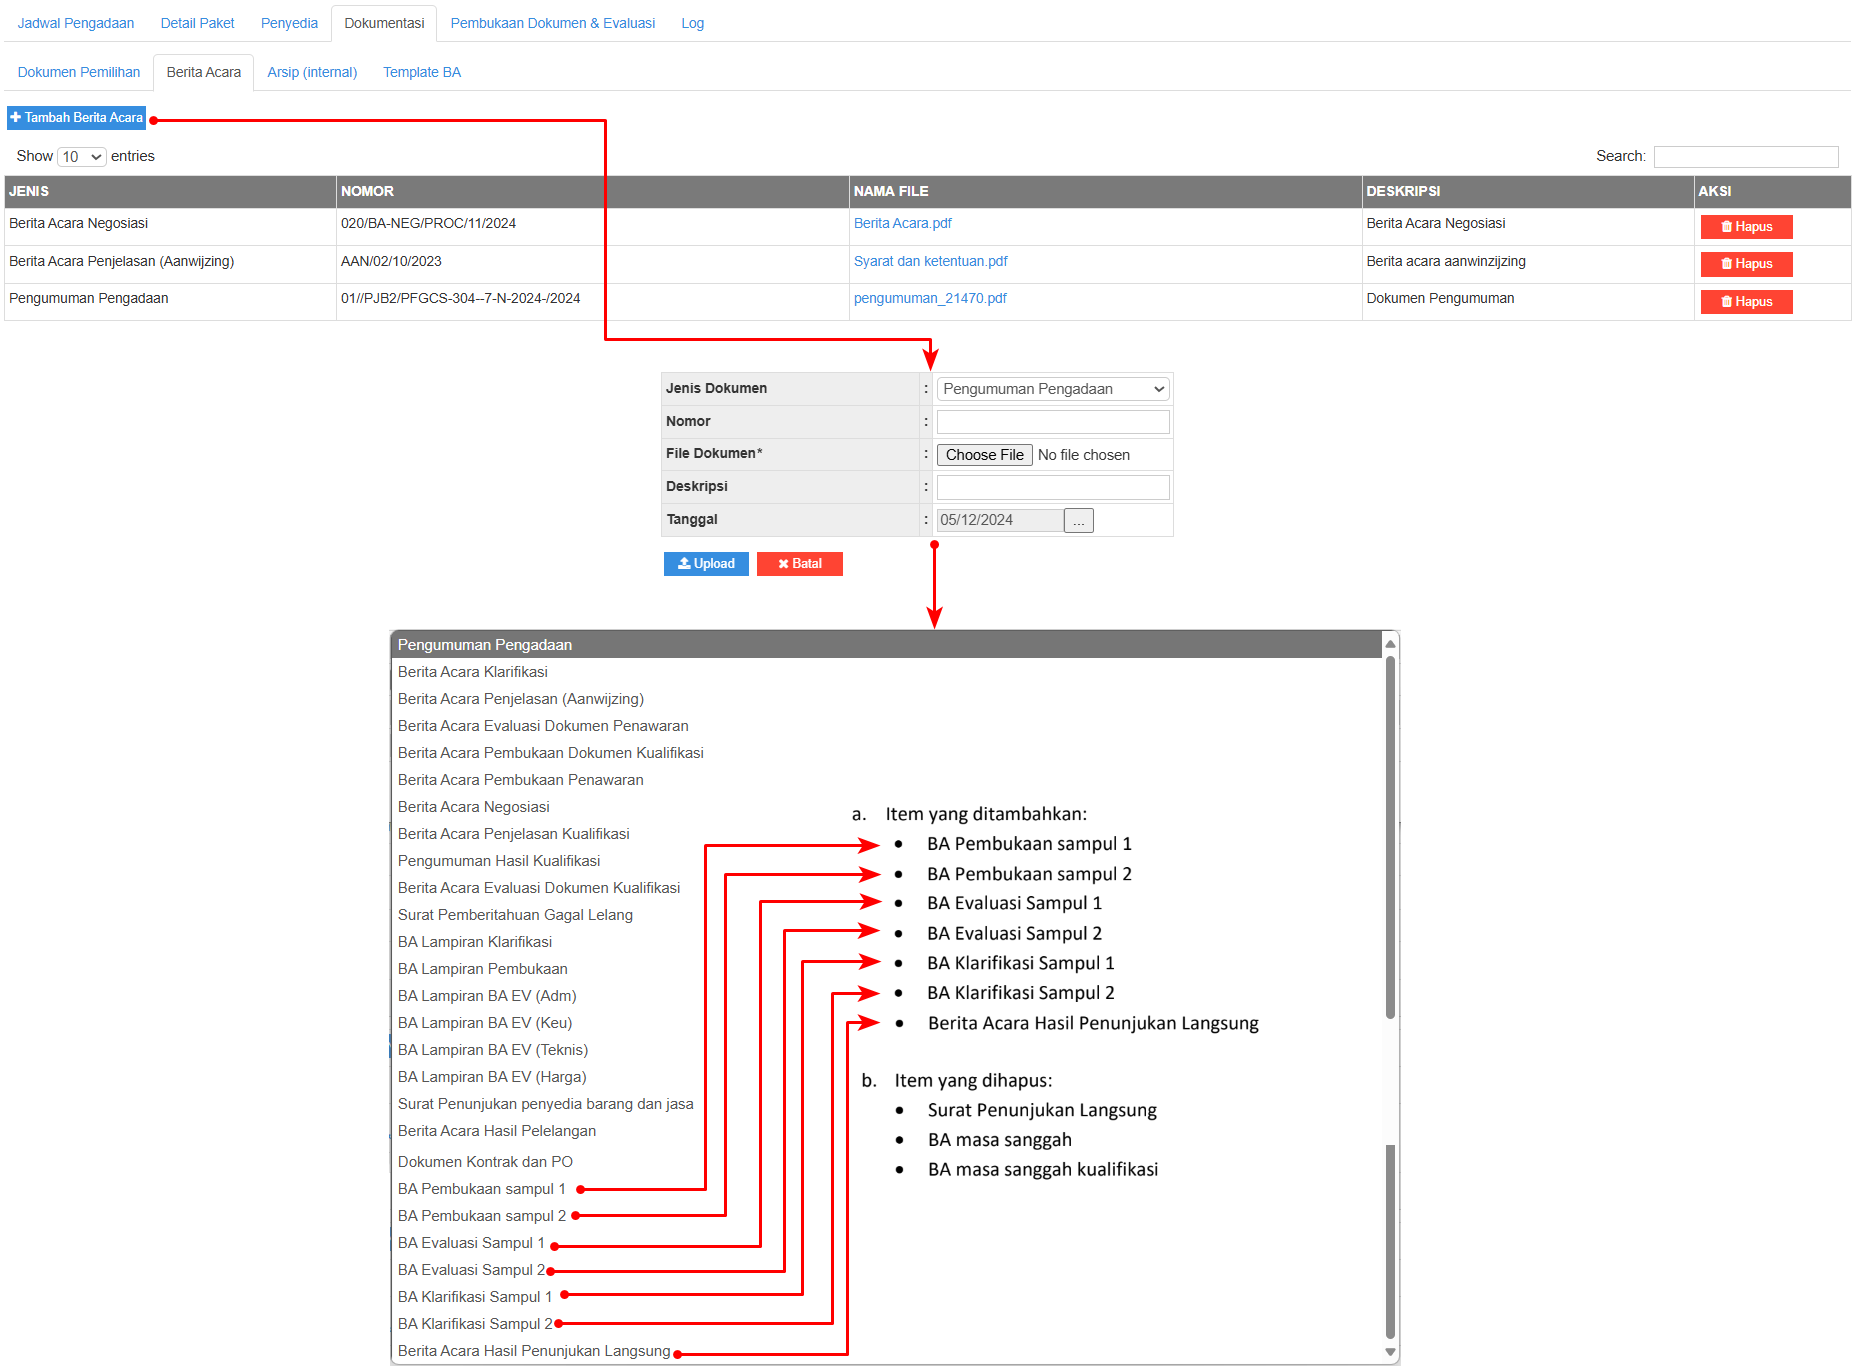Choose Berita Acara Pembukaan Dokumen Kualifikasi option

[886, 753]
